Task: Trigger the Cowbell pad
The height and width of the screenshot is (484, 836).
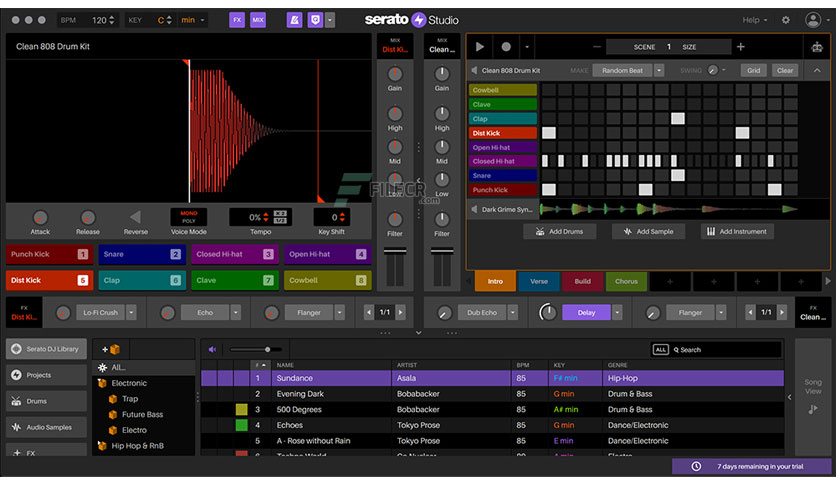Action: [x=327, y=280]
